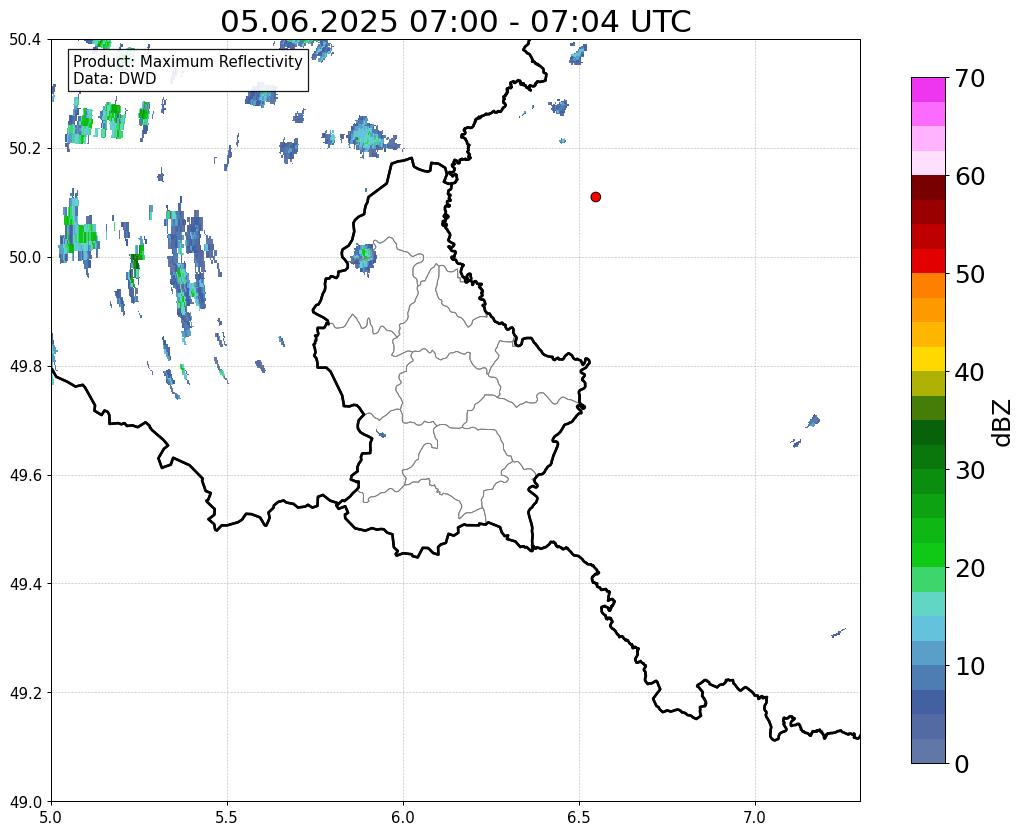
Task: Click the colorbar tick label 20
Action: (970, 568)
